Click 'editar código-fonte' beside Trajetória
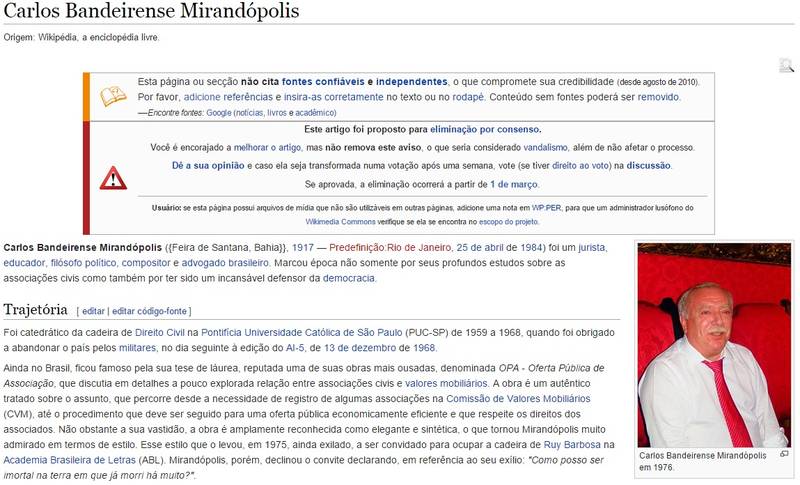 (149, 311)
